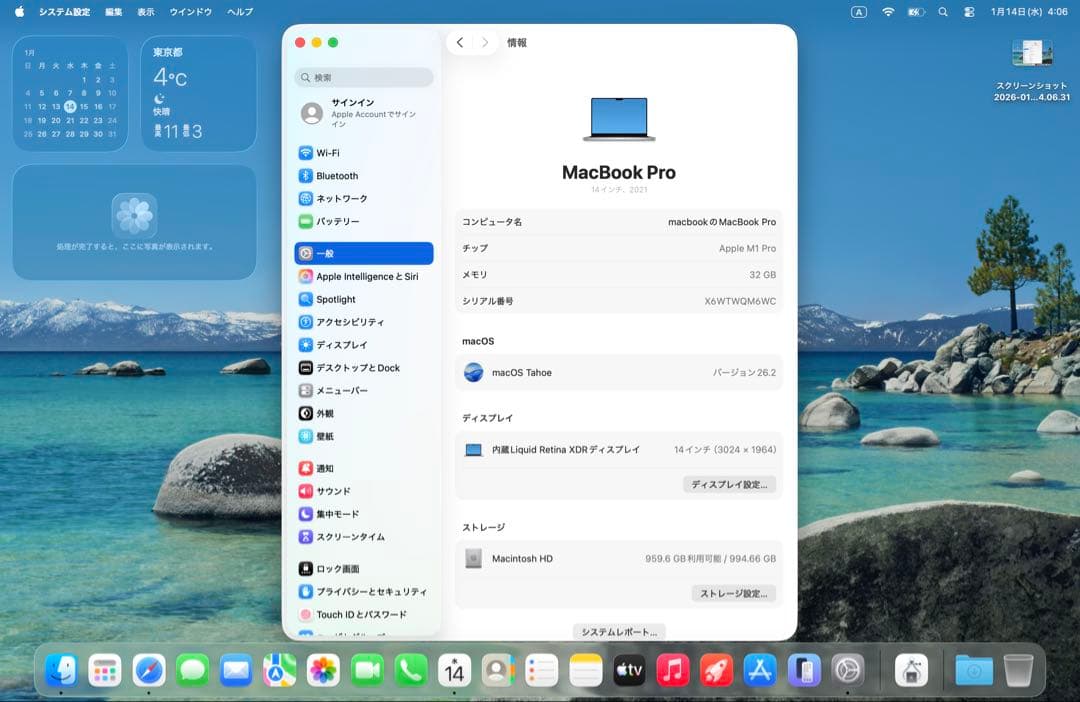Click the back navigation chevron
Screen dimensions: 1080x702
(x=459, y=43)
